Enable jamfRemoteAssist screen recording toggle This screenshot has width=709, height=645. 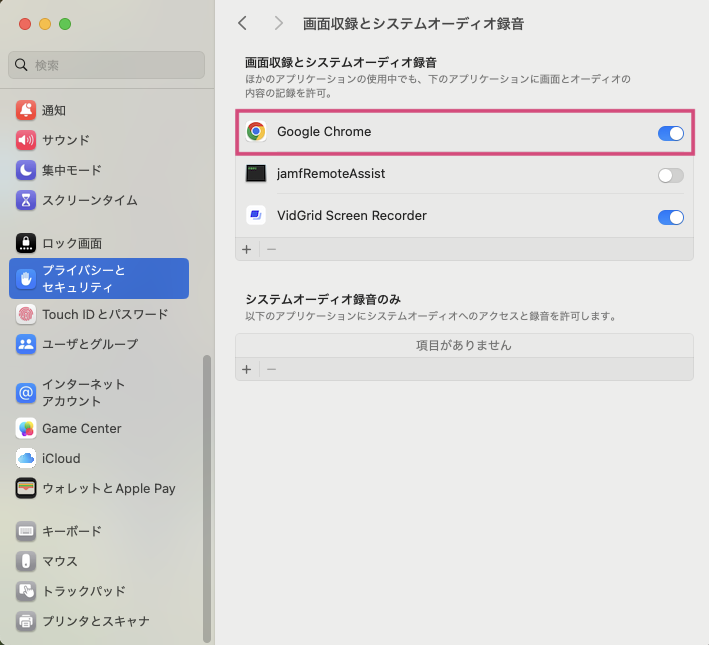tap(670, 175)
